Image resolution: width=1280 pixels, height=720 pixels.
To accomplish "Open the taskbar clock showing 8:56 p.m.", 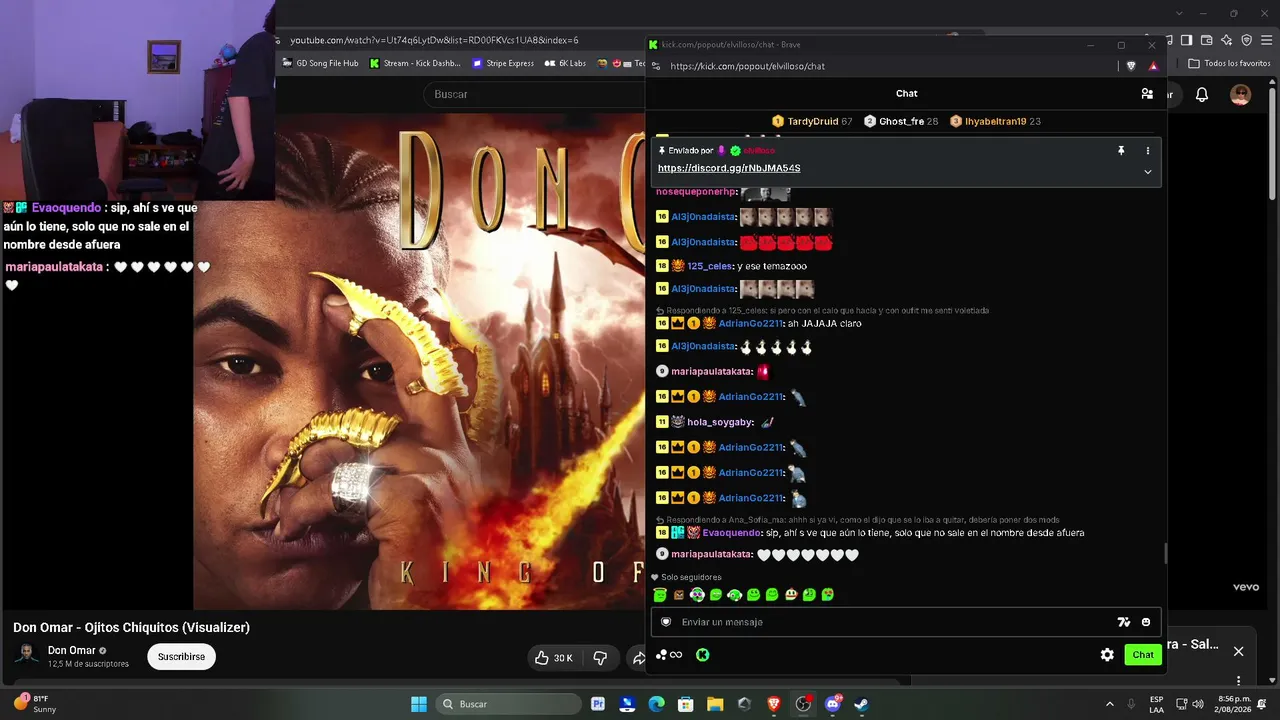I will click(1231, 704).
